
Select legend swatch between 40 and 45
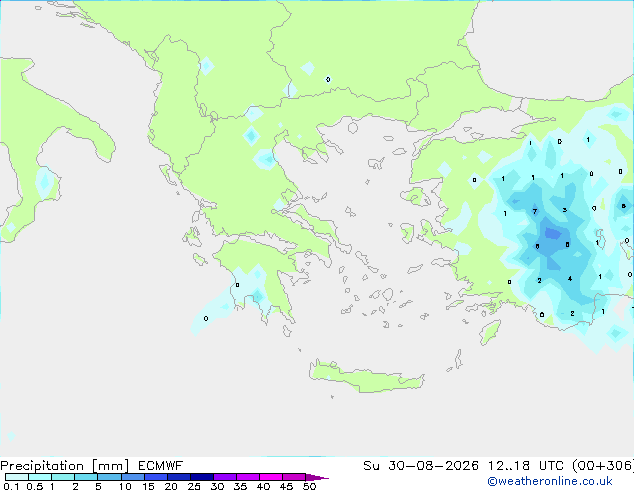pos(271,477)
